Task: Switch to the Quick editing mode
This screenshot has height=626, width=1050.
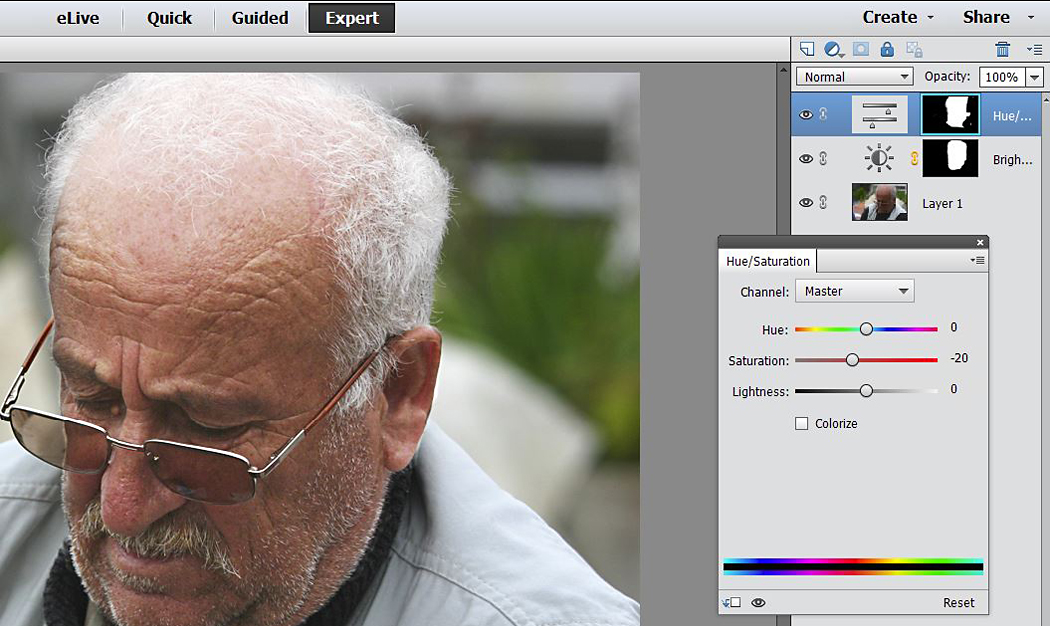Action: pos(169,18)
